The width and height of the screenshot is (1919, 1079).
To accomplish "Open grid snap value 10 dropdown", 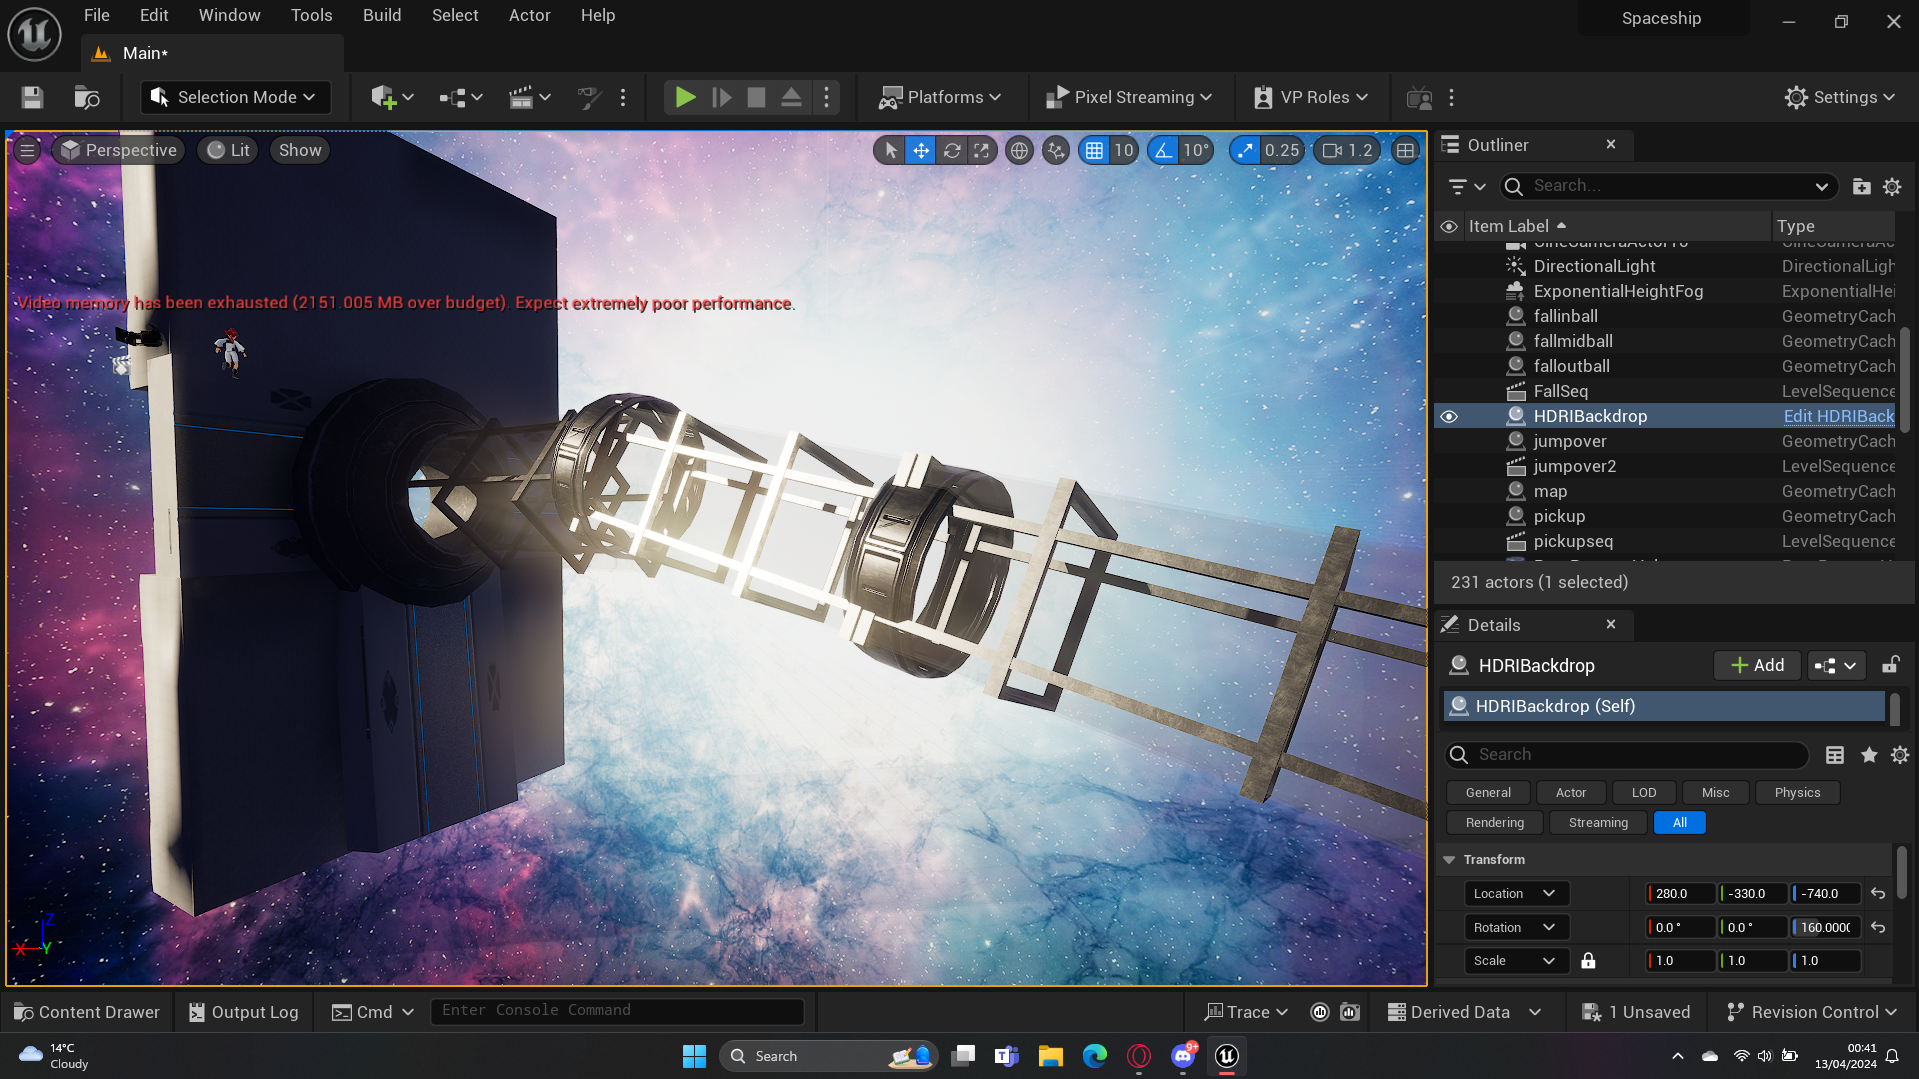I will click(1124, 150).
